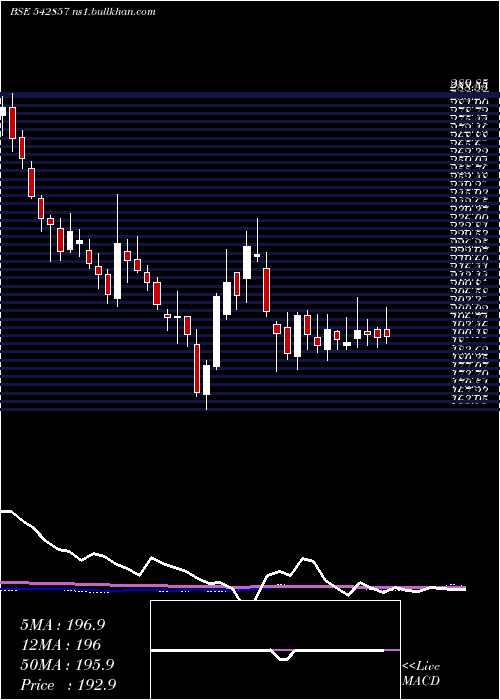Click the Price : 192.9 value
Screen dimensions: 500x700
pos(68,685)
